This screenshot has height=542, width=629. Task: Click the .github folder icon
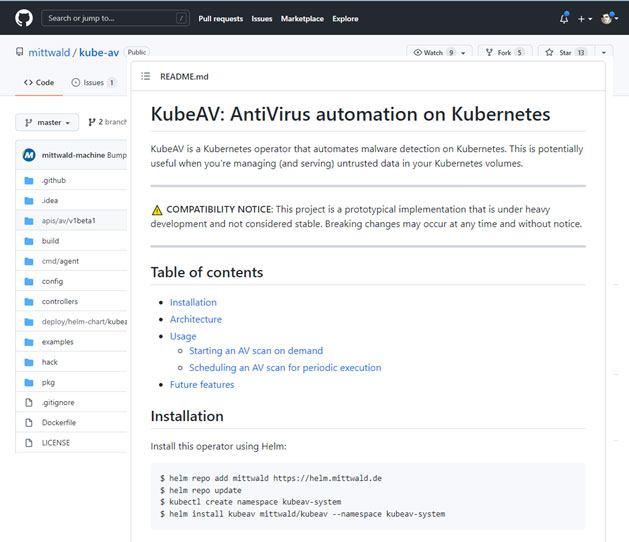pos(28,180)
